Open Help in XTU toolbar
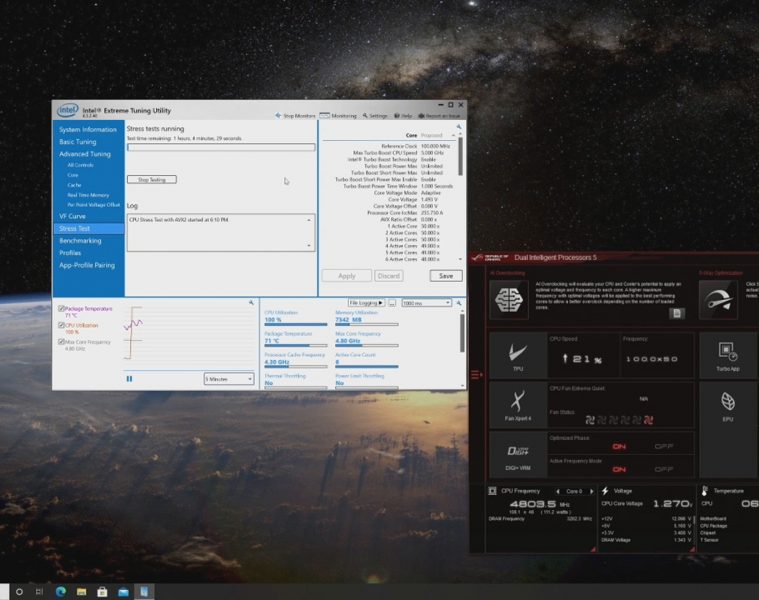Viewport: 759px width, 600px height. pos(403,116)
